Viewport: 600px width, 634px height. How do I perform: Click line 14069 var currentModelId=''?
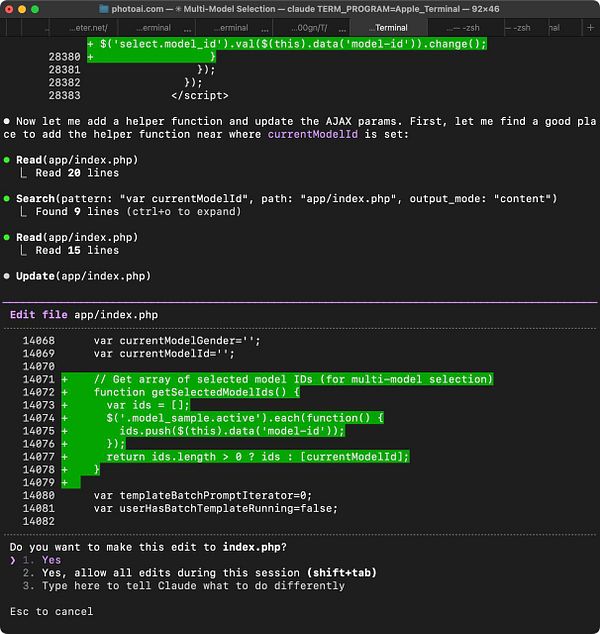(164, 353)
